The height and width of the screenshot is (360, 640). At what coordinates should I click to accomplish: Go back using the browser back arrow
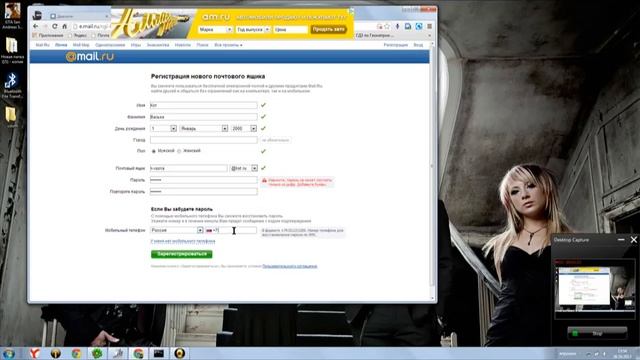[36, 26]
